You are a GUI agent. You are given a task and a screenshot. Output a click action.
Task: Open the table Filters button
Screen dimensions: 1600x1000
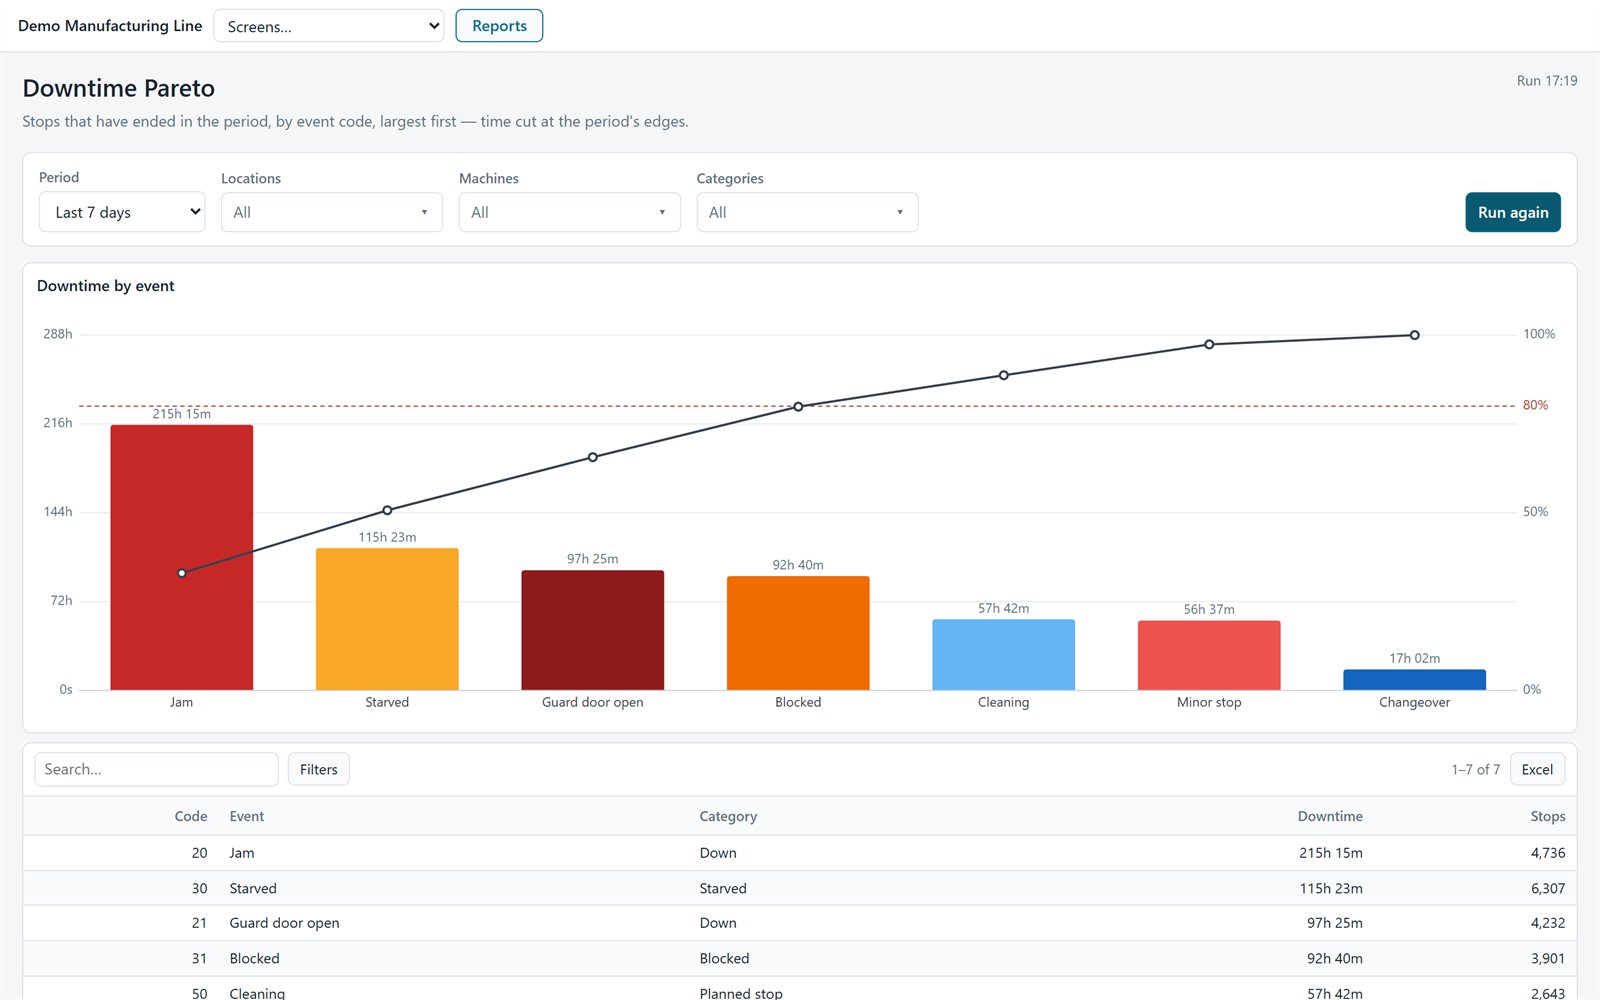point(319,769)
